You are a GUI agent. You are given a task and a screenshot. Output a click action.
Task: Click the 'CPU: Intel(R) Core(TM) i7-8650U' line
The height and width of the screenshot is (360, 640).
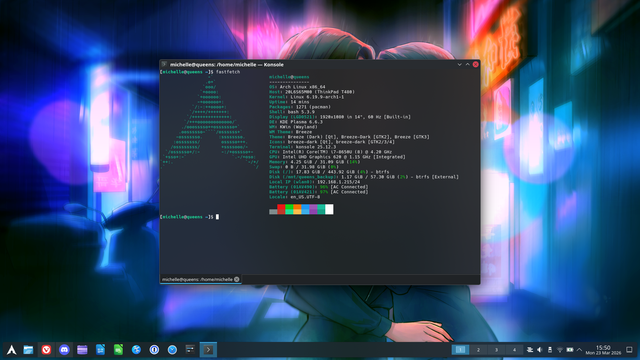coord(331,152)
